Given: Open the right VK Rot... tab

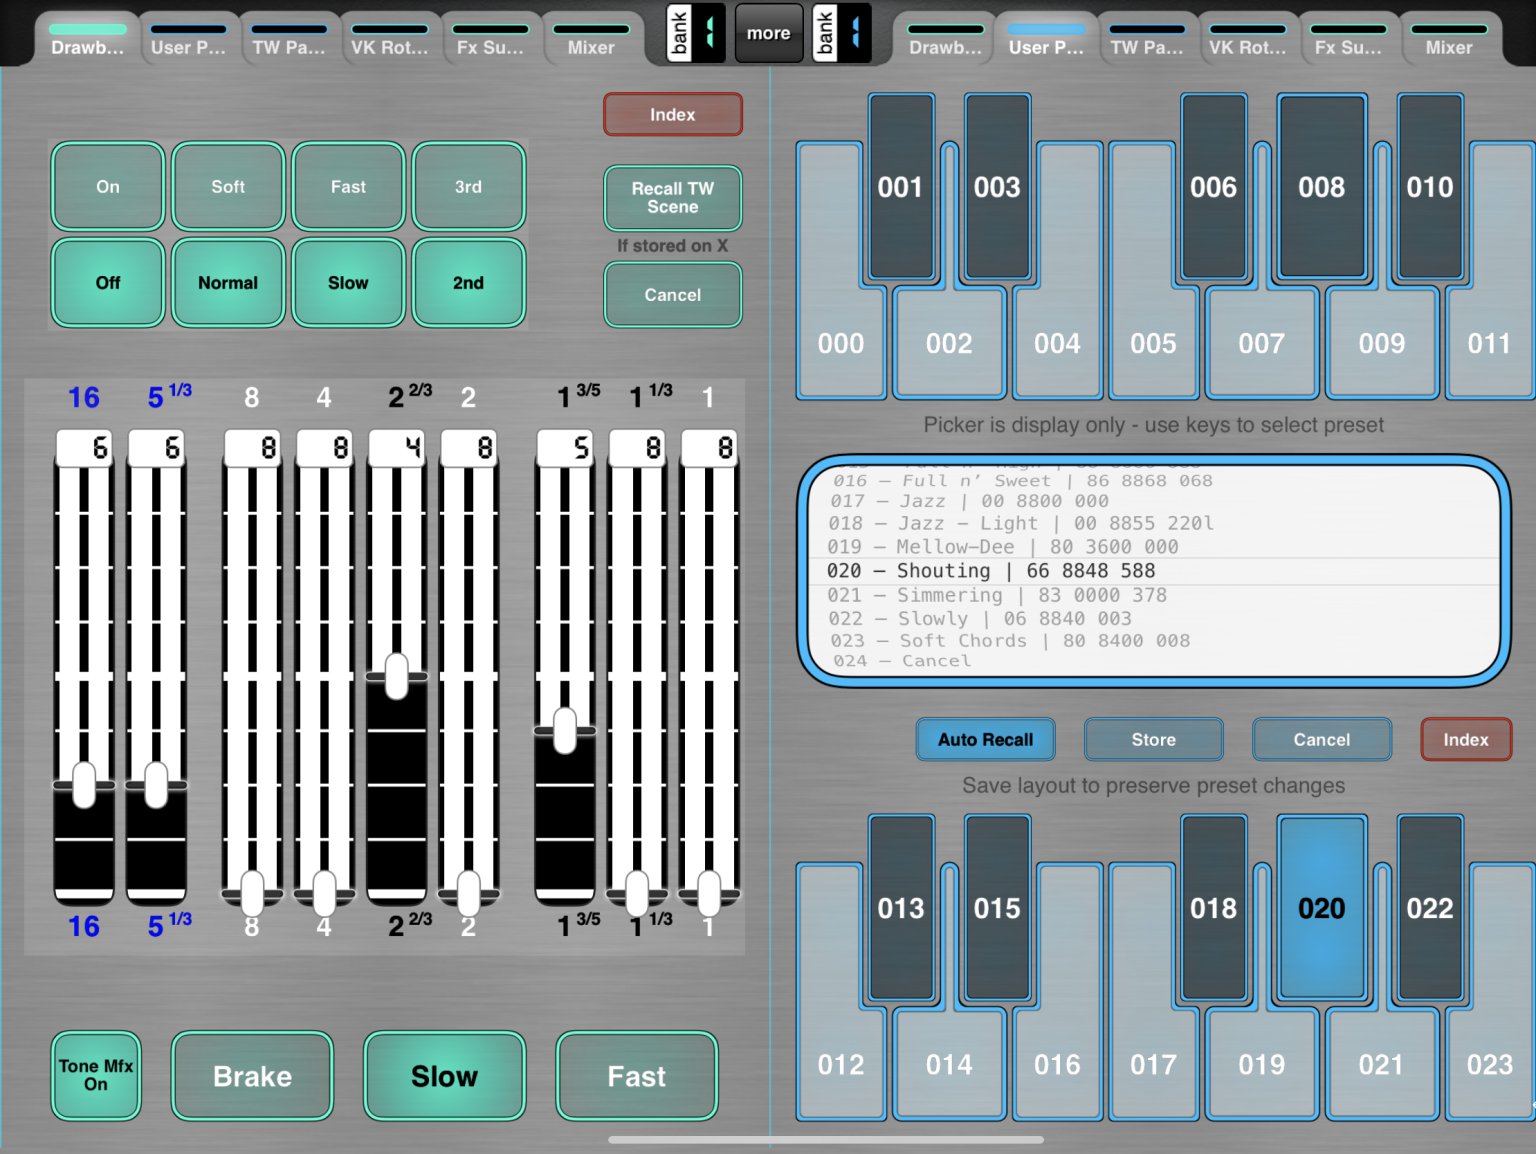Looking at the screenshot, I should point(1248,39).
